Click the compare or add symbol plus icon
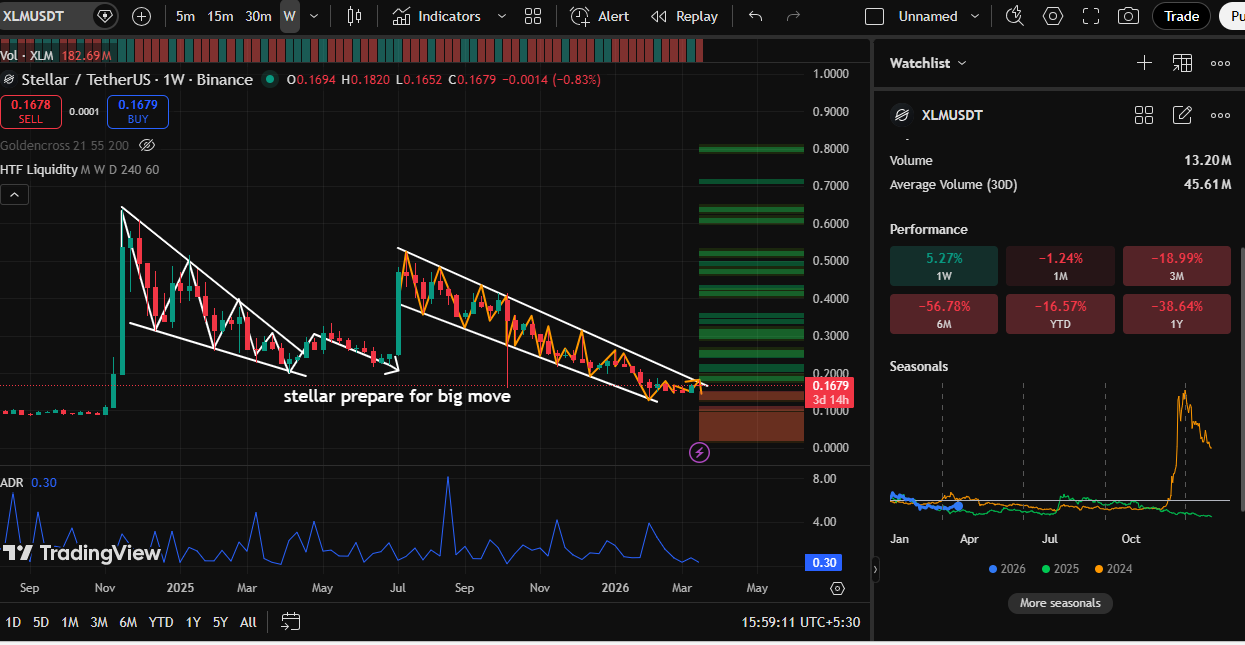Image resolution: width=1245 pixels, height=645 pixels. 142,16
